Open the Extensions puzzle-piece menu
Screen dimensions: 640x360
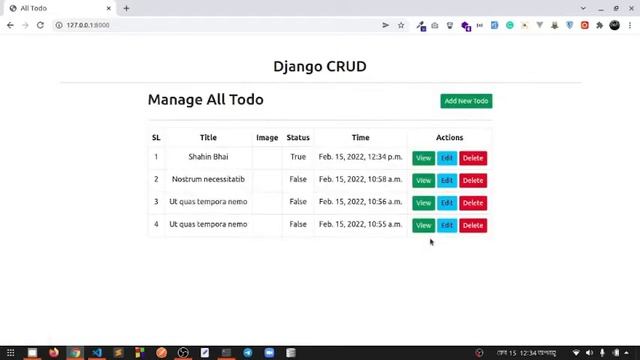[x=600, y=25]
